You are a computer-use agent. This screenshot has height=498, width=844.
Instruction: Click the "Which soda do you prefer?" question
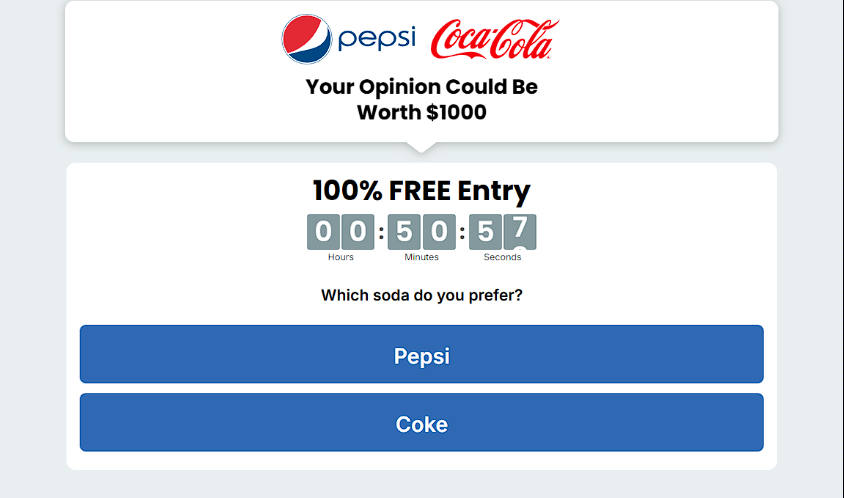(x=422, y=295)
